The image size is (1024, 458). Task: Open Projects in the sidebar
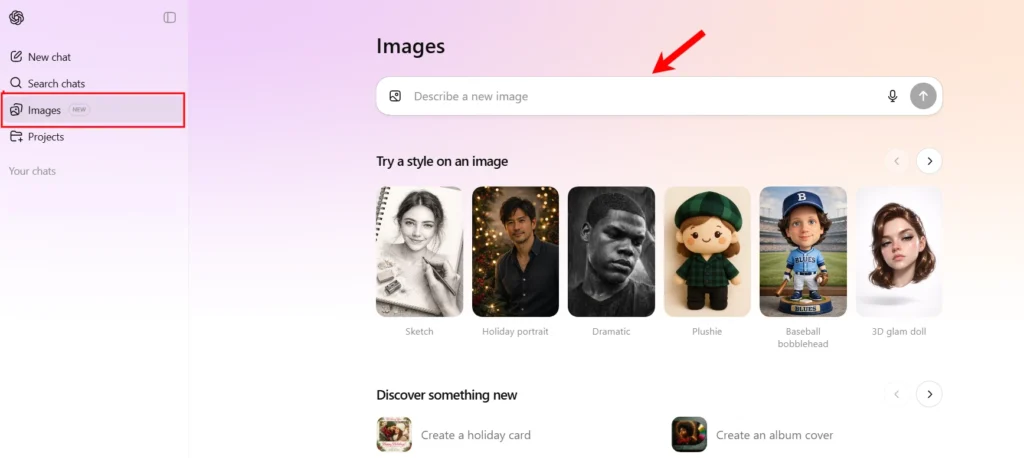(x=94, y=137)
